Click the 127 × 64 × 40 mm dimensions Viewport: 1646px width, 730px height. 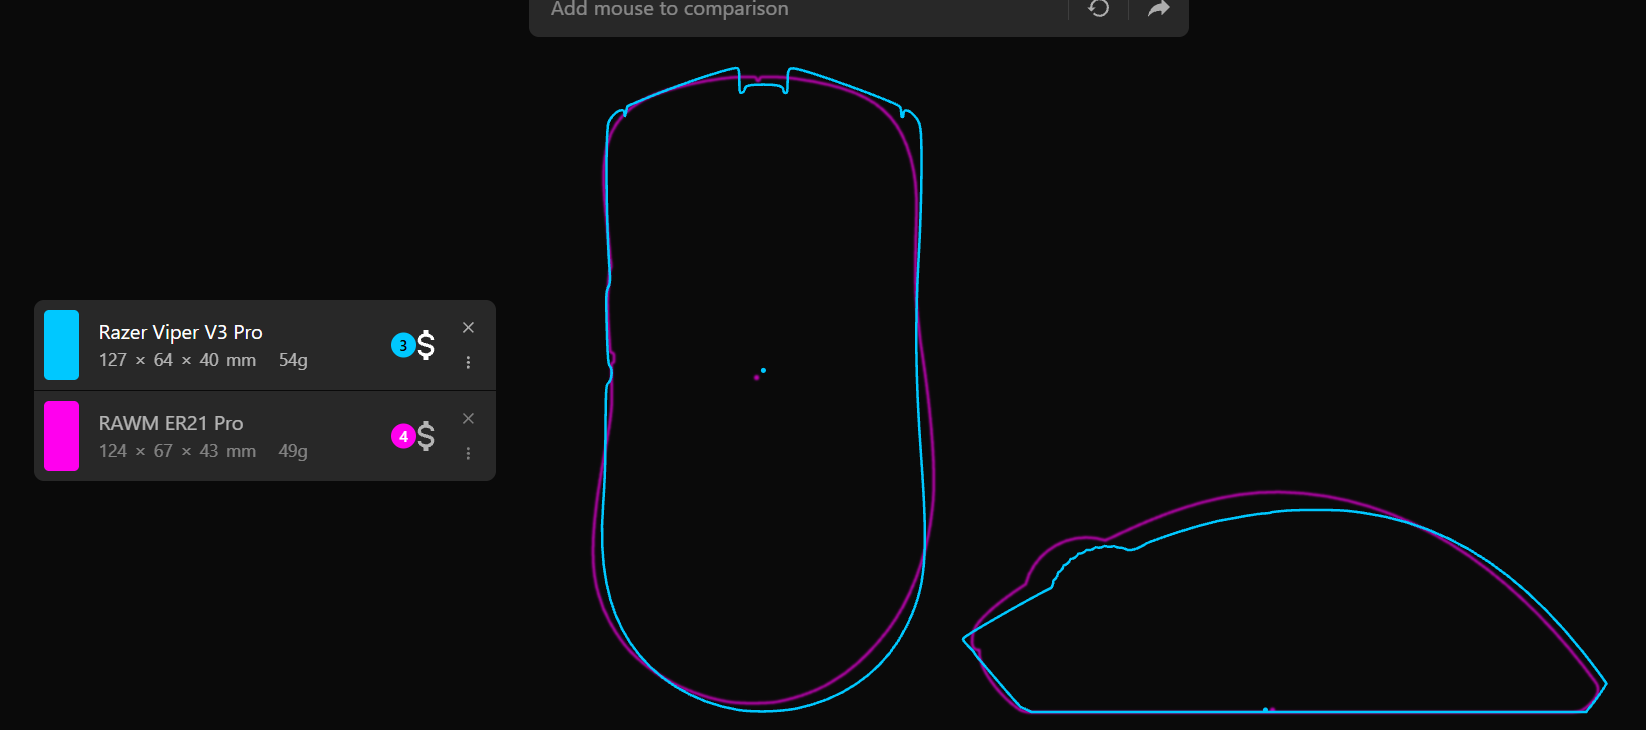(x=177, y=360)
